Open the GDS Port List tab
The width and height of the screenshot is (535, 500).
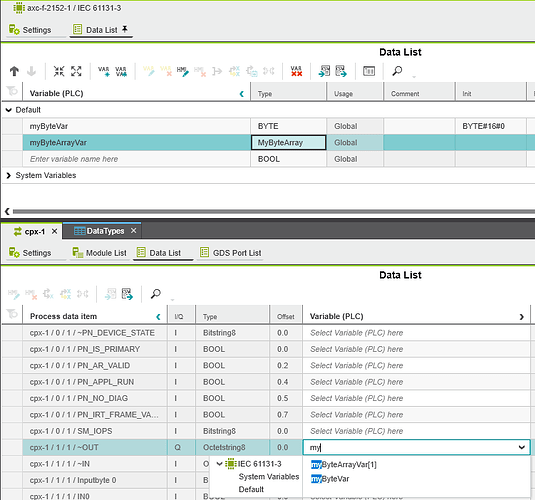pos(231,253)
